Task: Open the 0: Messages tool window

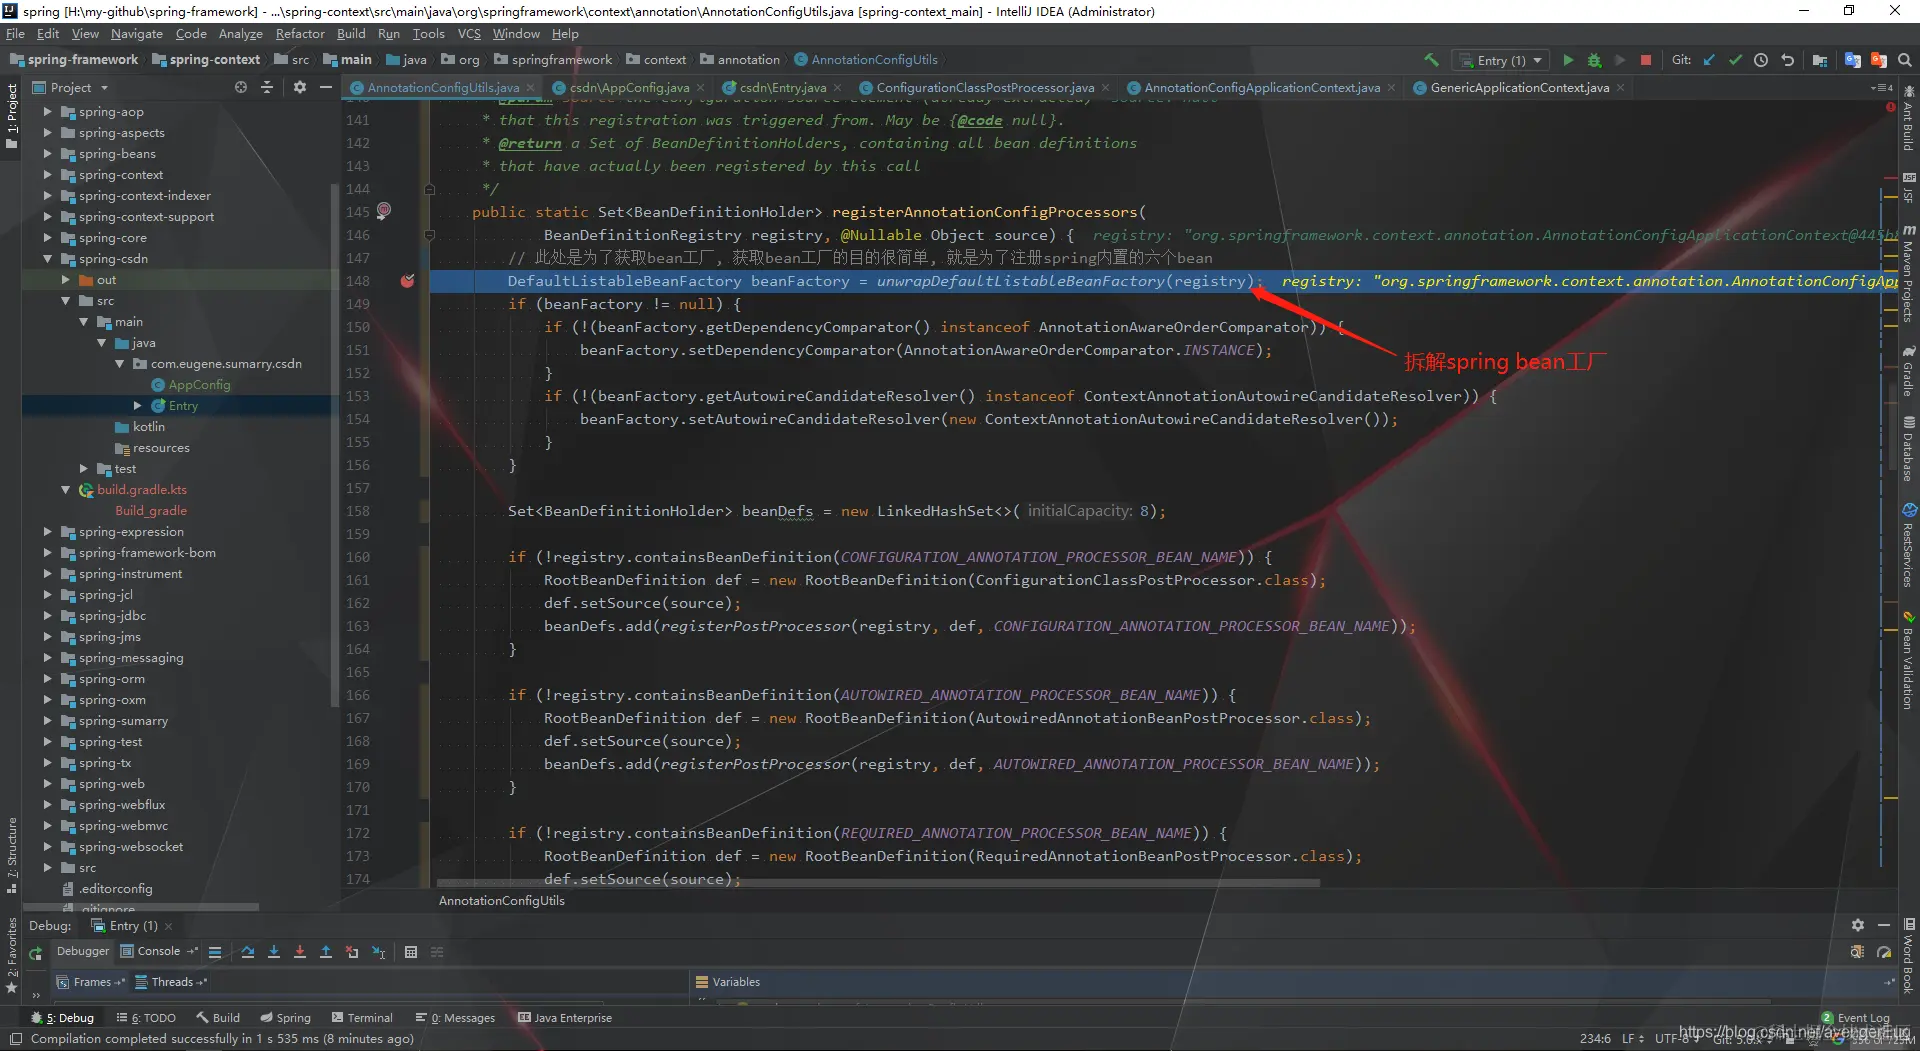Action: [456, 1018]
